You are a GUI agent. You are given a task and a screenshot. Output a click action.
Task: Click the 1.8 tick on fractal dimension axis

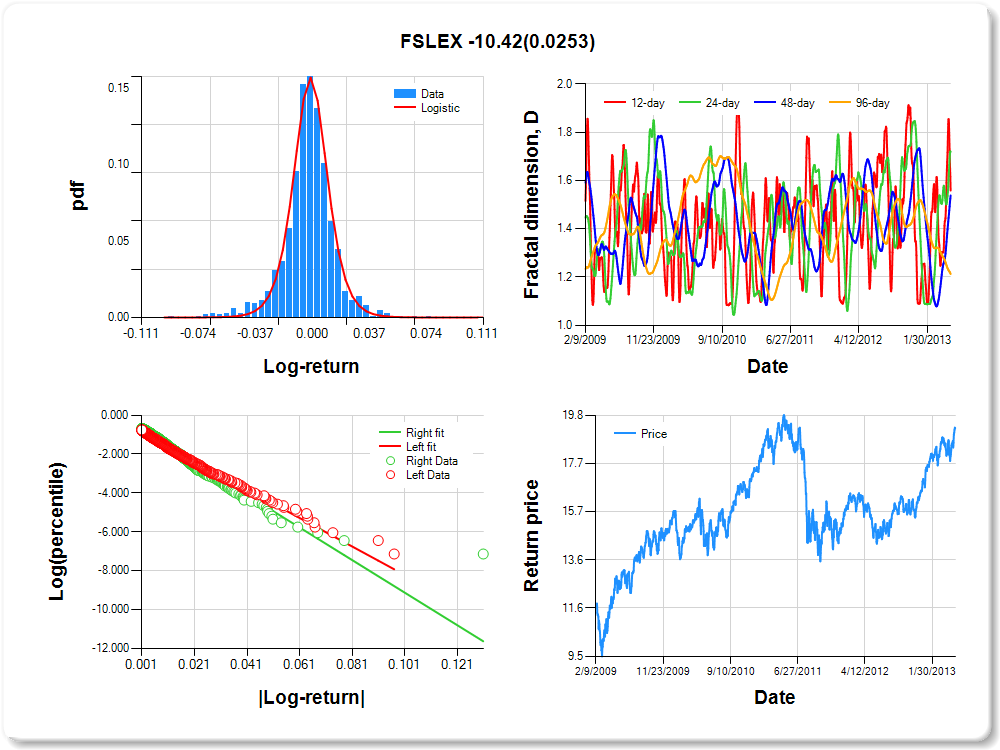(x=564, y=132)
